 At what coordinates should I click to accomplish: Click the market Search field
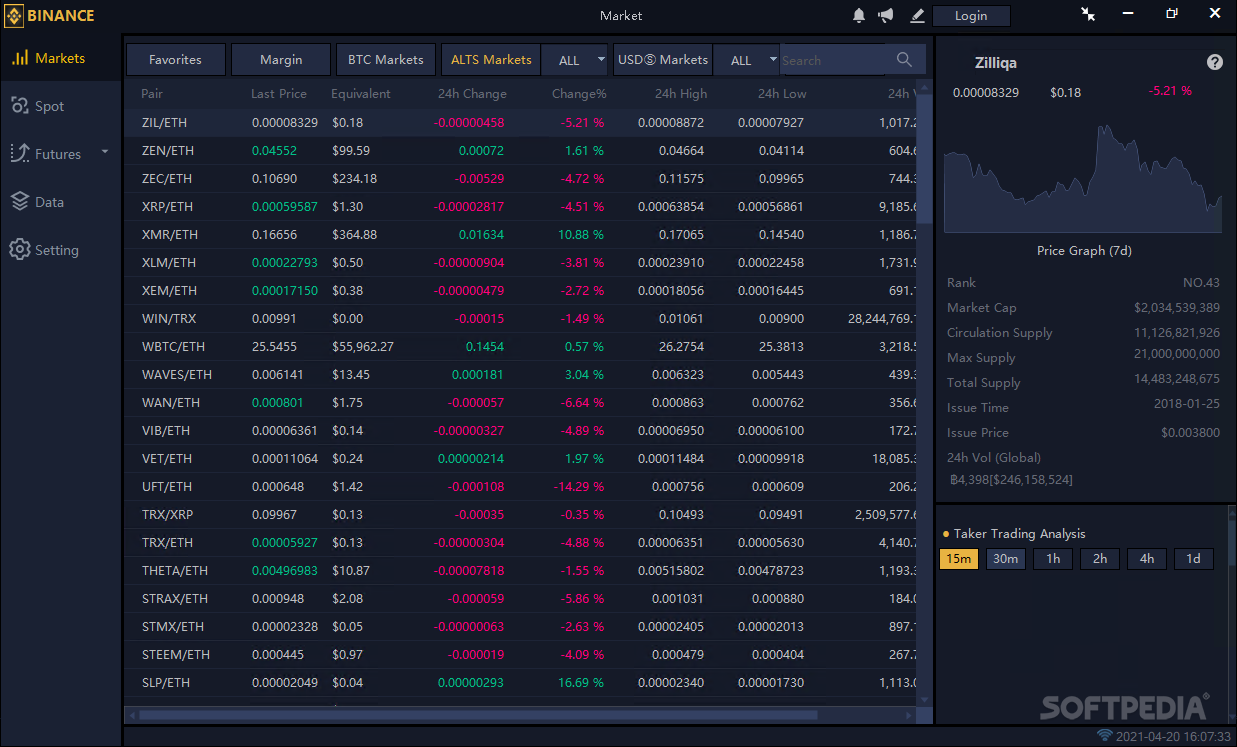click(832, 60)
